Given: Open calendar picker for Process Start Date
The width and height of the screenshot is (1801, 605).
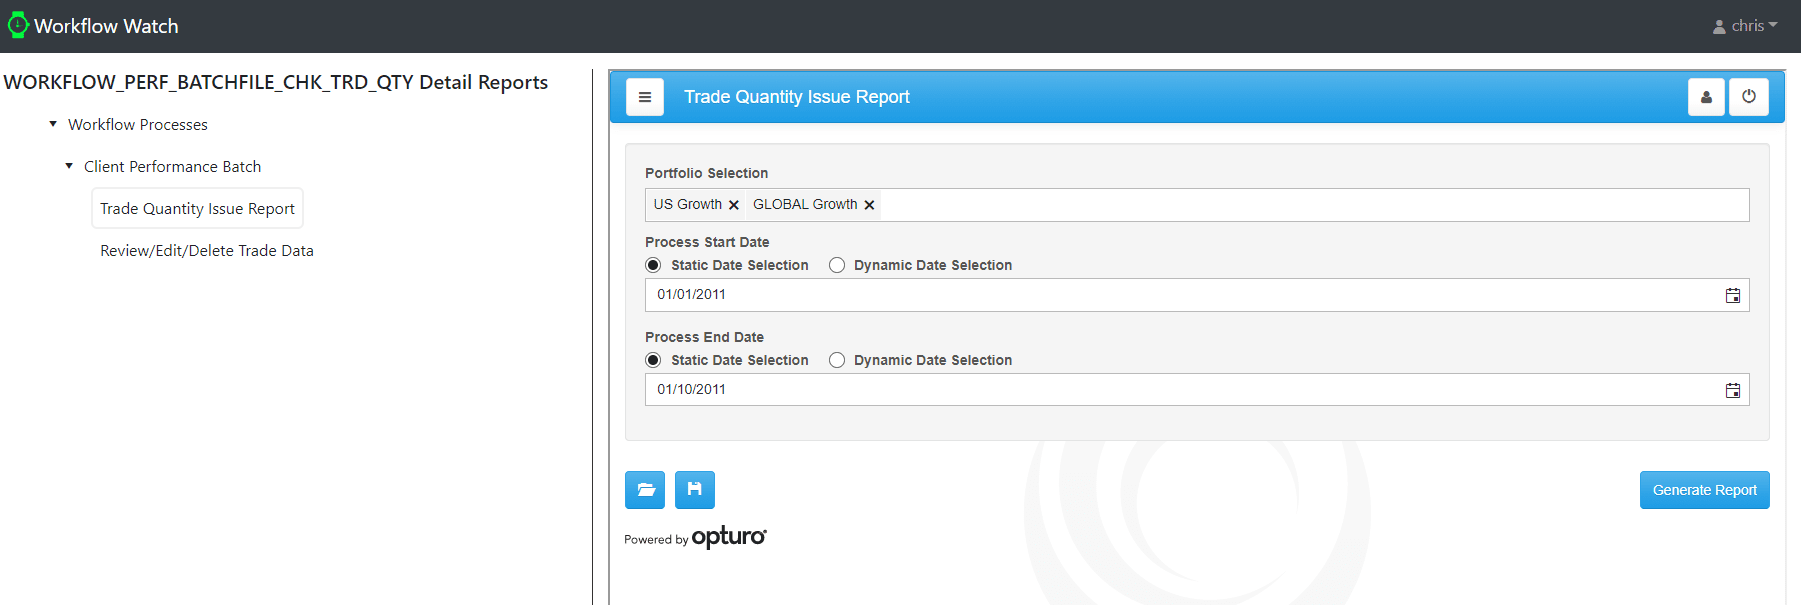Looking at the screenshot, I should point(1733,295).
